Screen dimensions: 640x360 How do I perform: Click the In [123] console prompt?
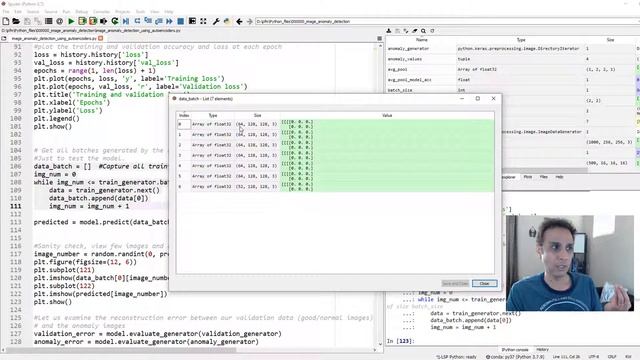point(400,341)
